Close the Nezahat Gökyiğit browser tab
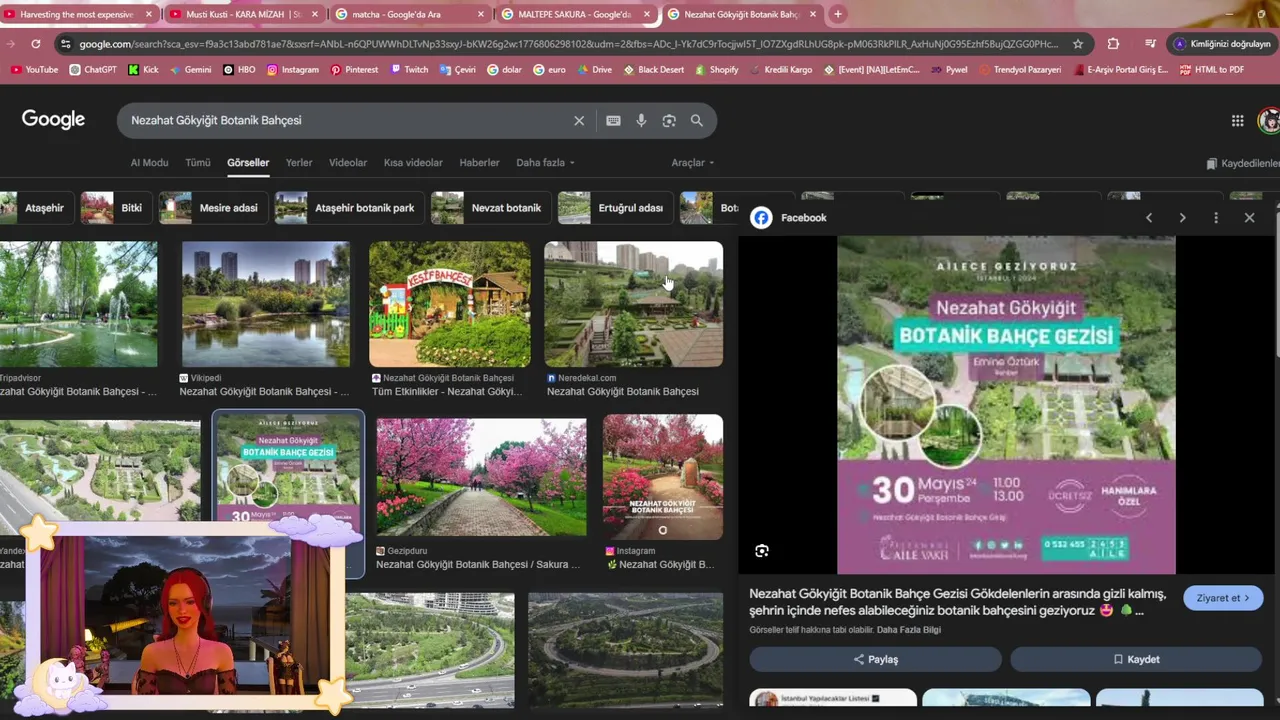Image resolution: width=1280 pixels, height=720 pixels. (812, 14)
